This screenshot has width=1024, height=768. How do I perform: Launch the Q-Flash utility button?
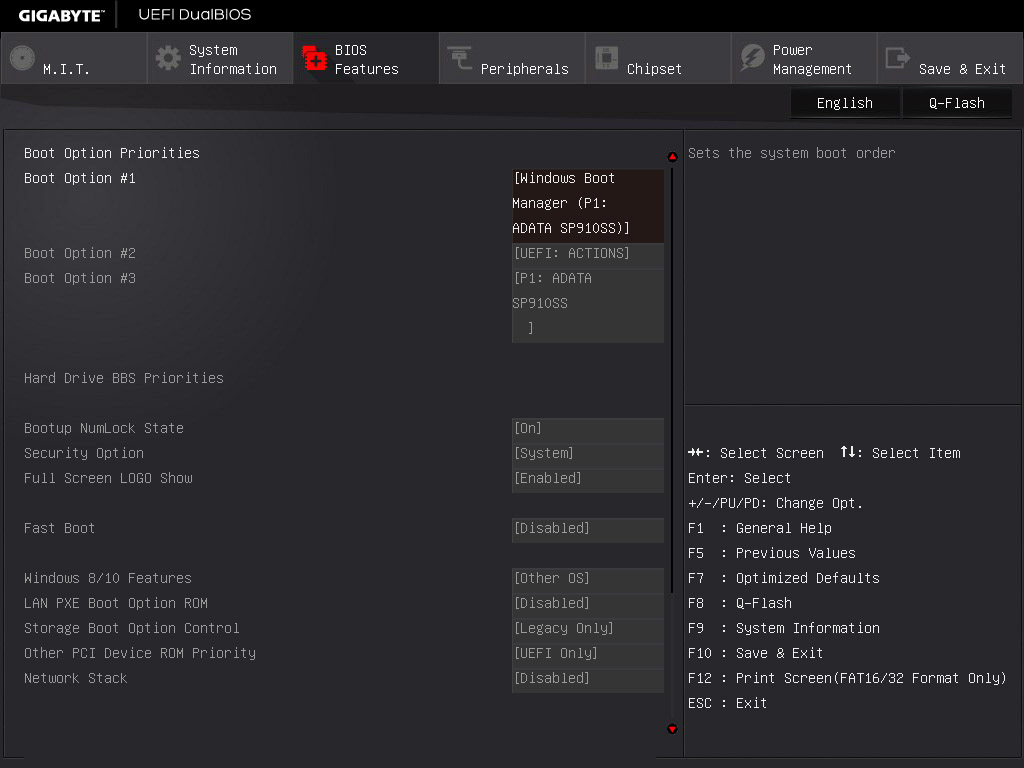pos(957,103)
